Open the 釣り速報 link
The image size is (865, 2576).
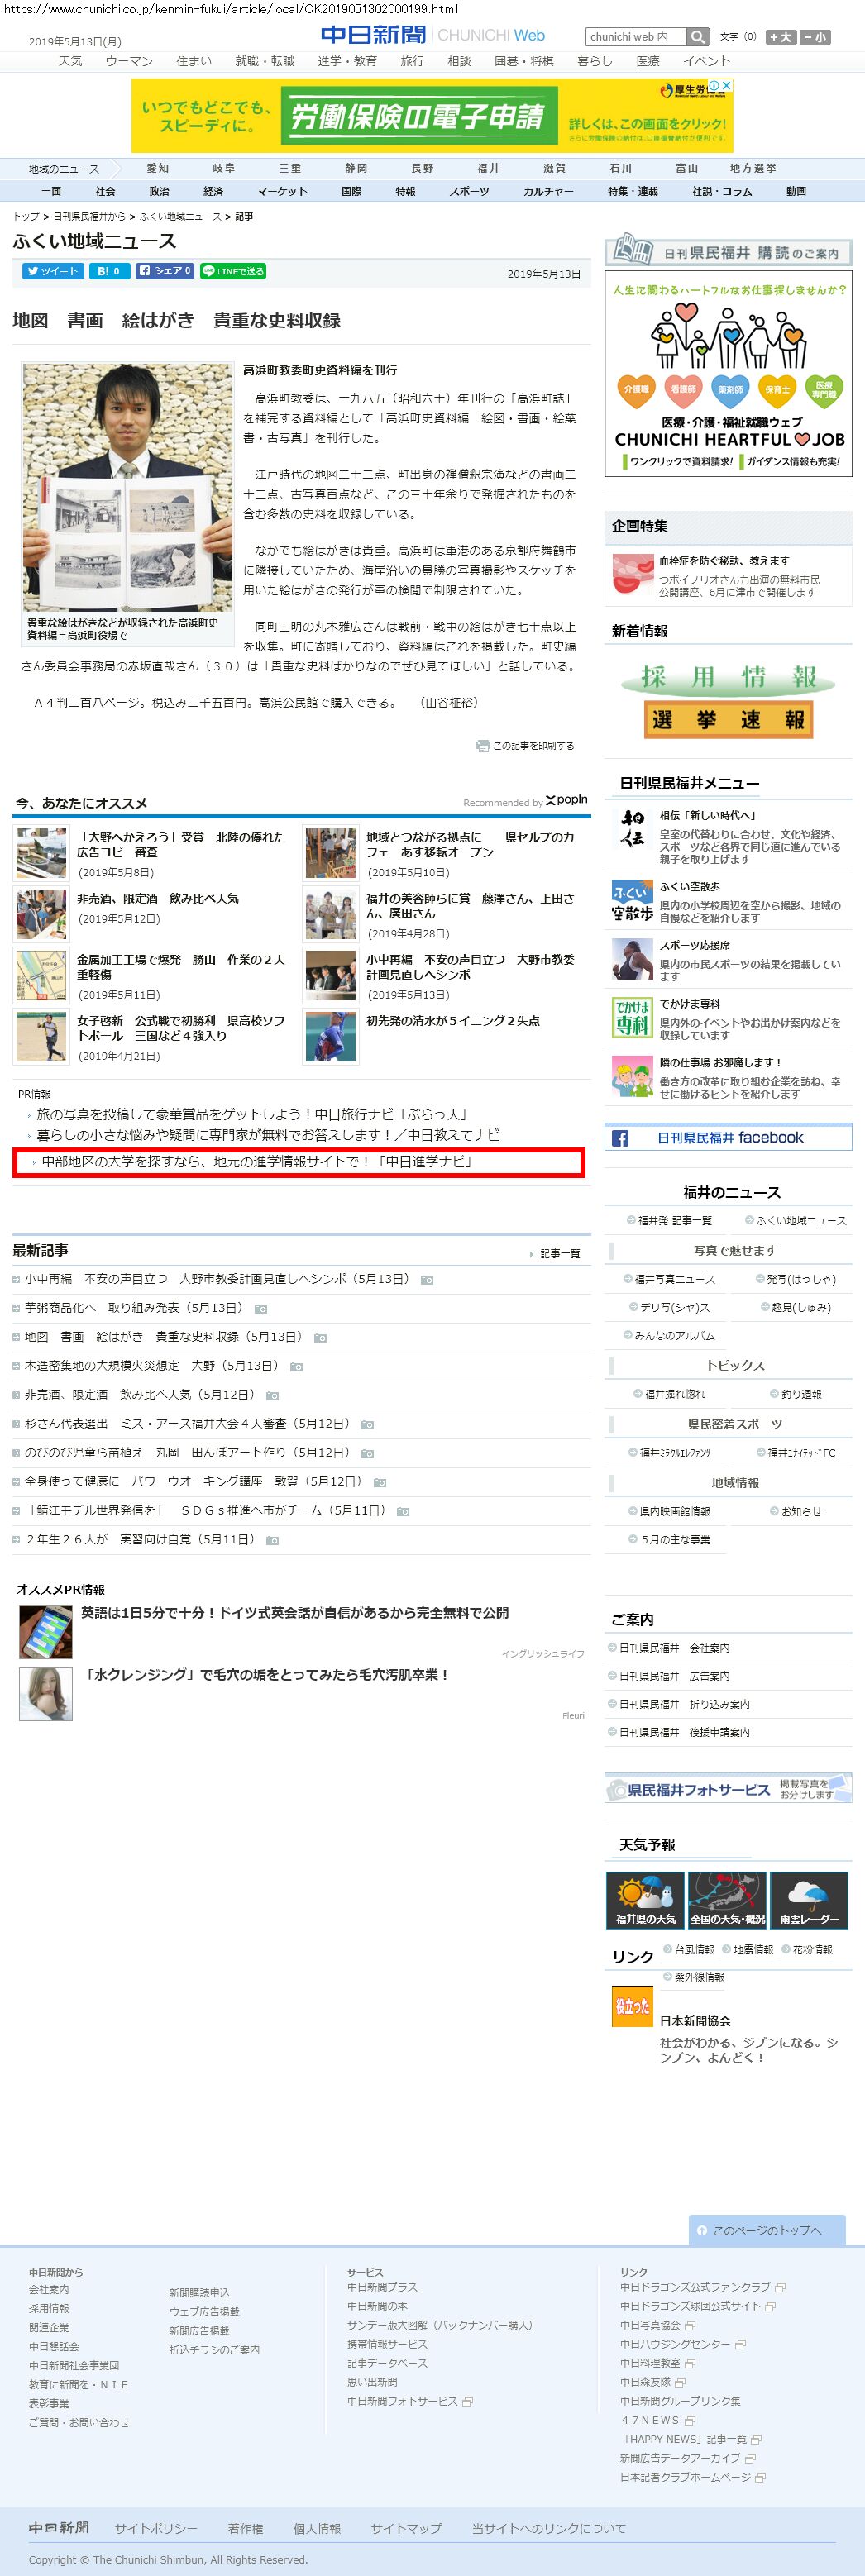coord(801,1393)
